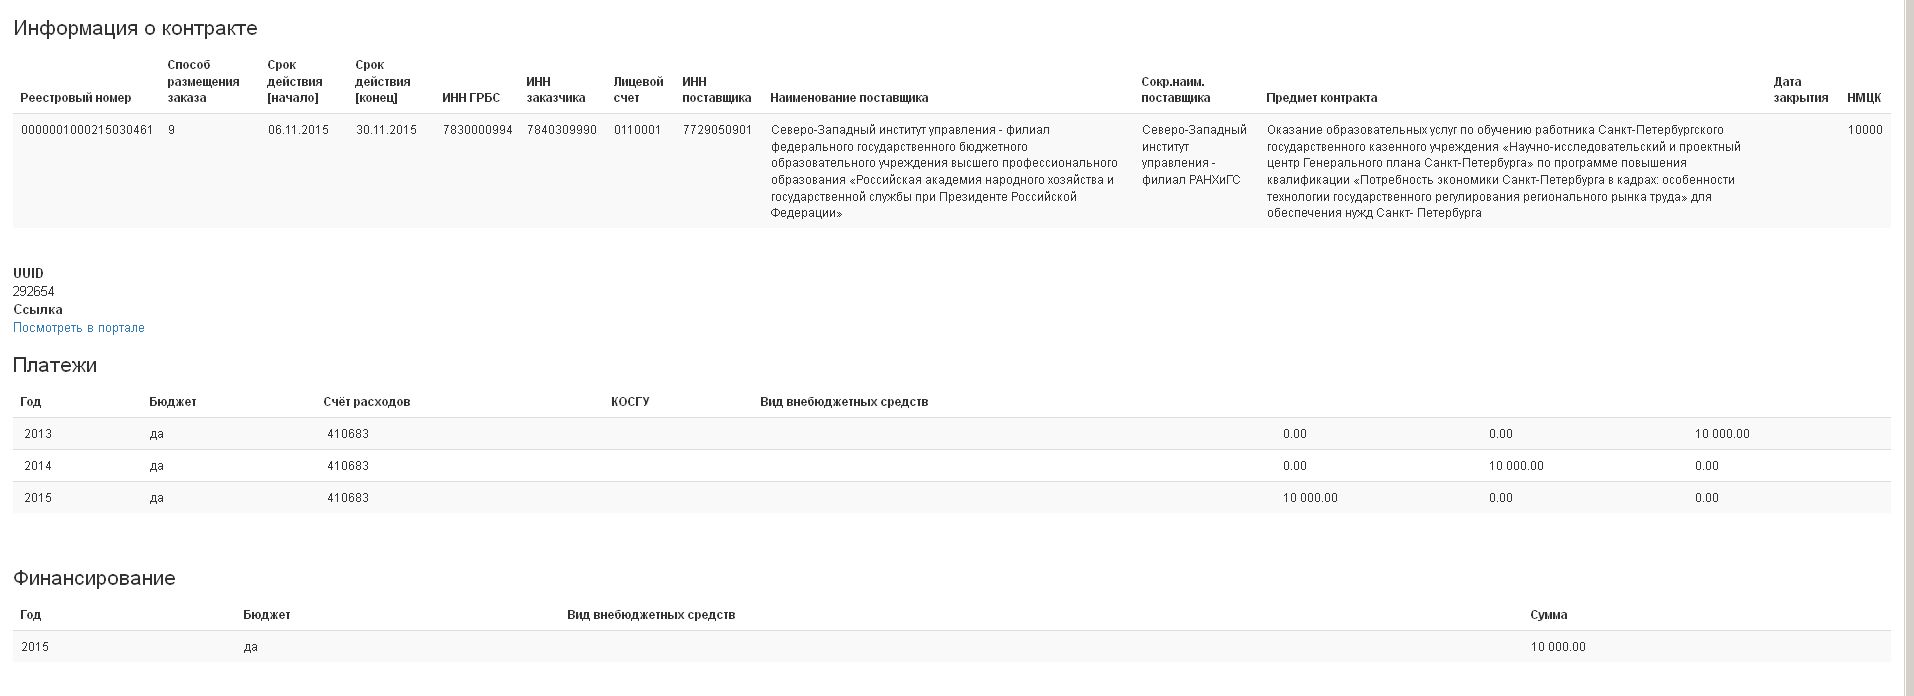Select year 2013 in the payments table
The width and height of the screenshot is (1914, 696).
(x=38, y=434)
